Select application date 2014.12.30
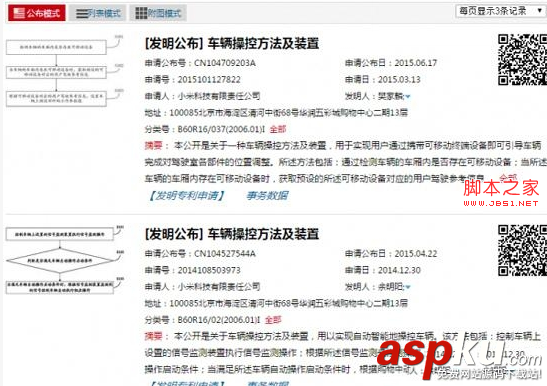 pyautogui.click(x=399, y=270)
